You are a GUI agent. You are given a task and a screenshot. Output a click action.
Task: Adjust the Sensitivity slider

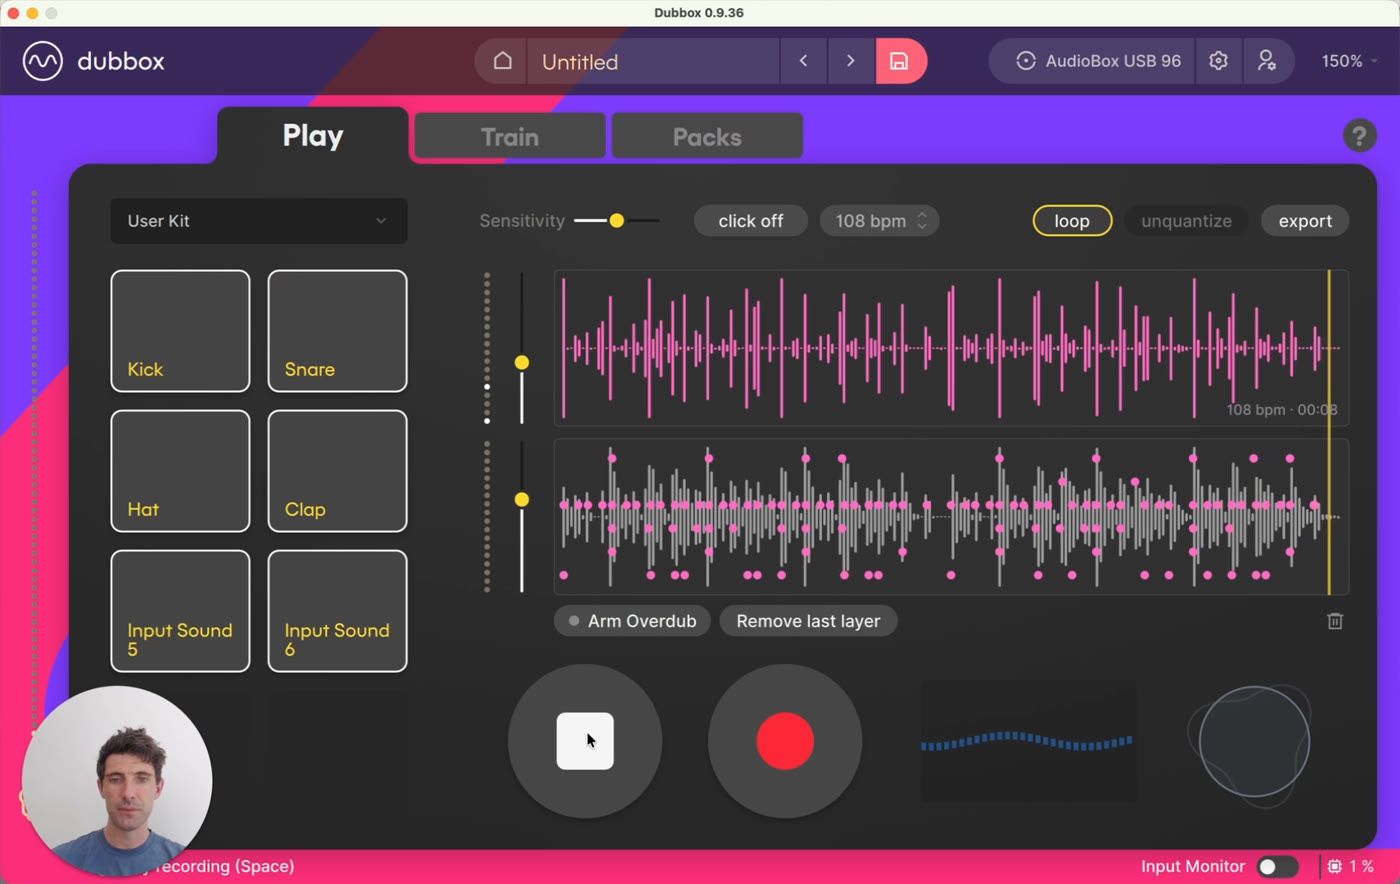pos(617,221)
